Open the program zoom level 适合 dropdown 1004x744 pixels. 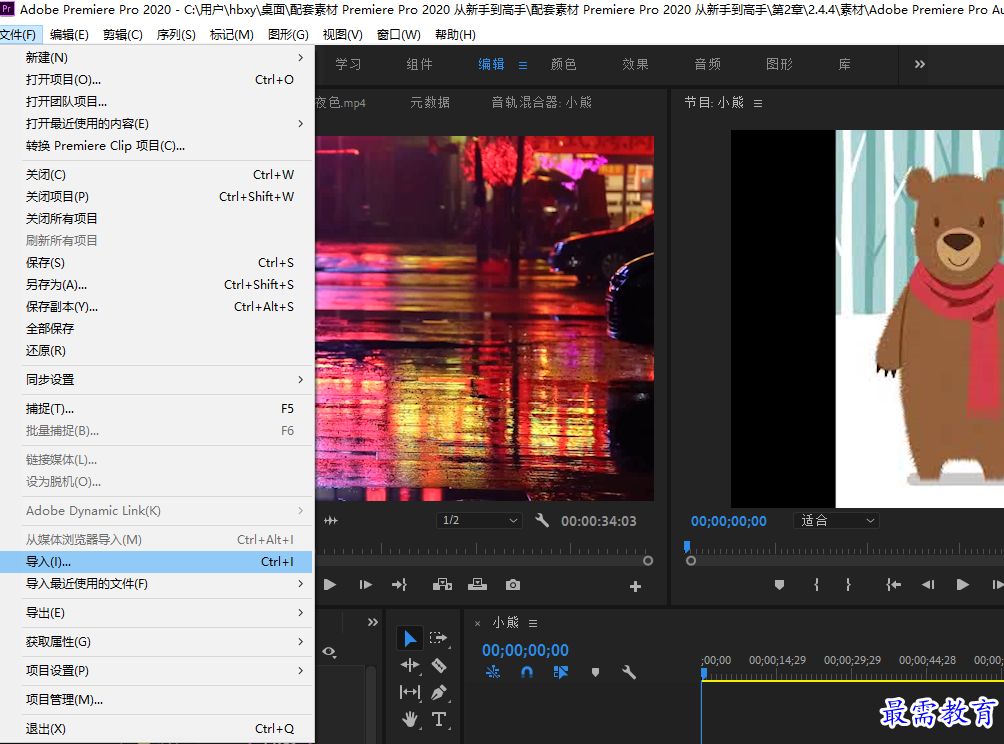[x=836, y=521]
